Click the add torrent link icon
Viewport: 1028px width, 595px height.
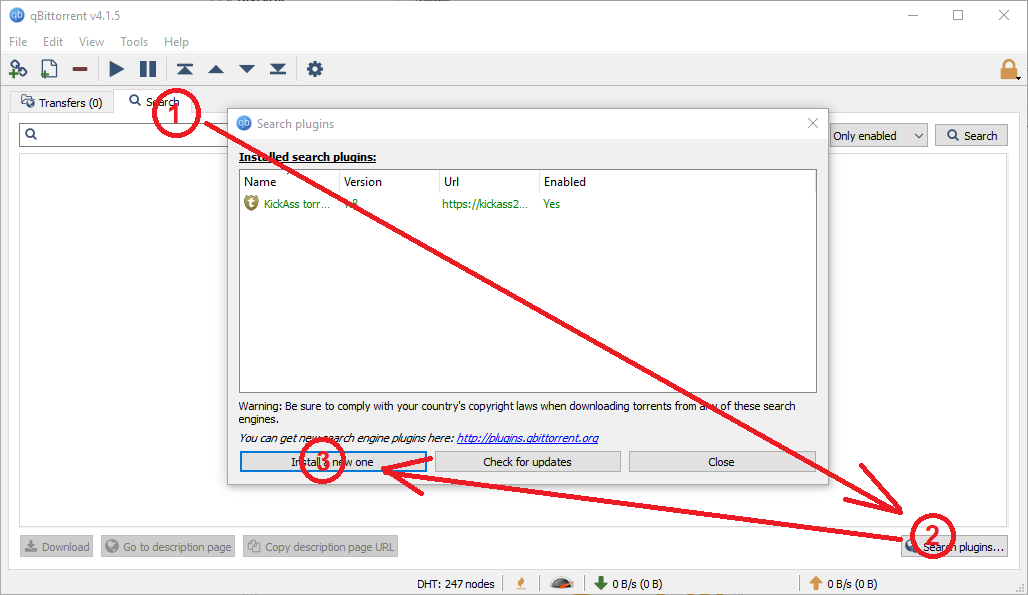click(18, 69)
